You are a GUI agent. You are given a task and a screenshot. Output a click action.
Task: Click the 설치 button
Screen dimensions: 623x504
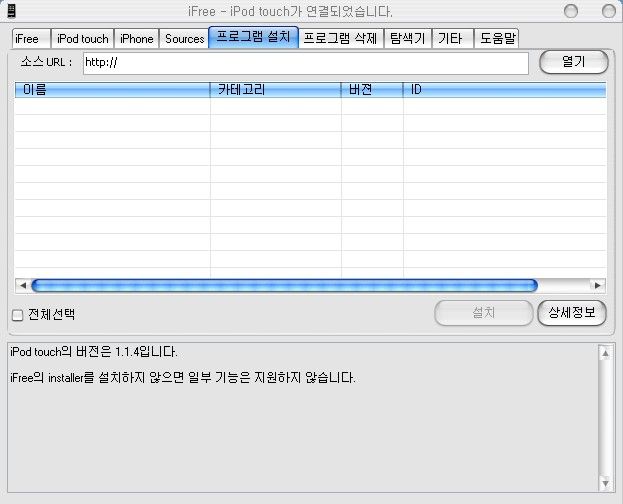click(484, 313)
